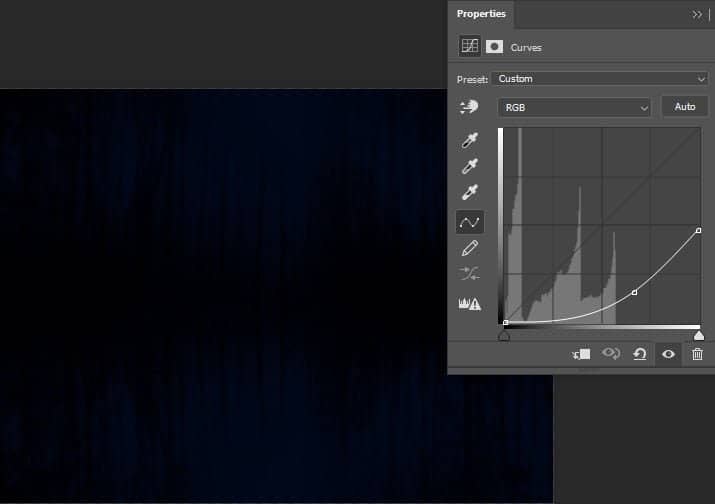
Task: Click the Curves adjustment icon
Action: [469, 46]
